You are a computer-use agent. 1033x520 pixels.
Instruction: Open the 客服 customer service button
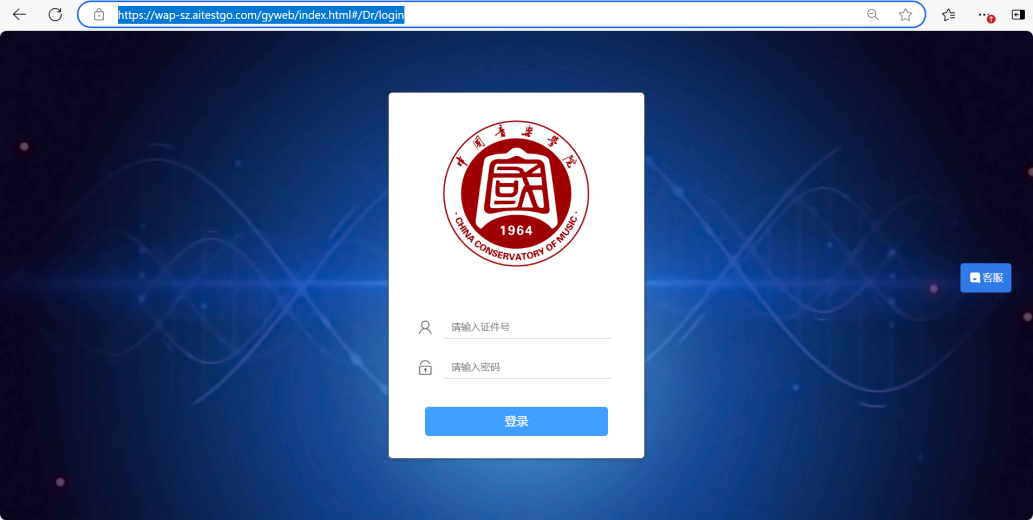coord(986,277)
